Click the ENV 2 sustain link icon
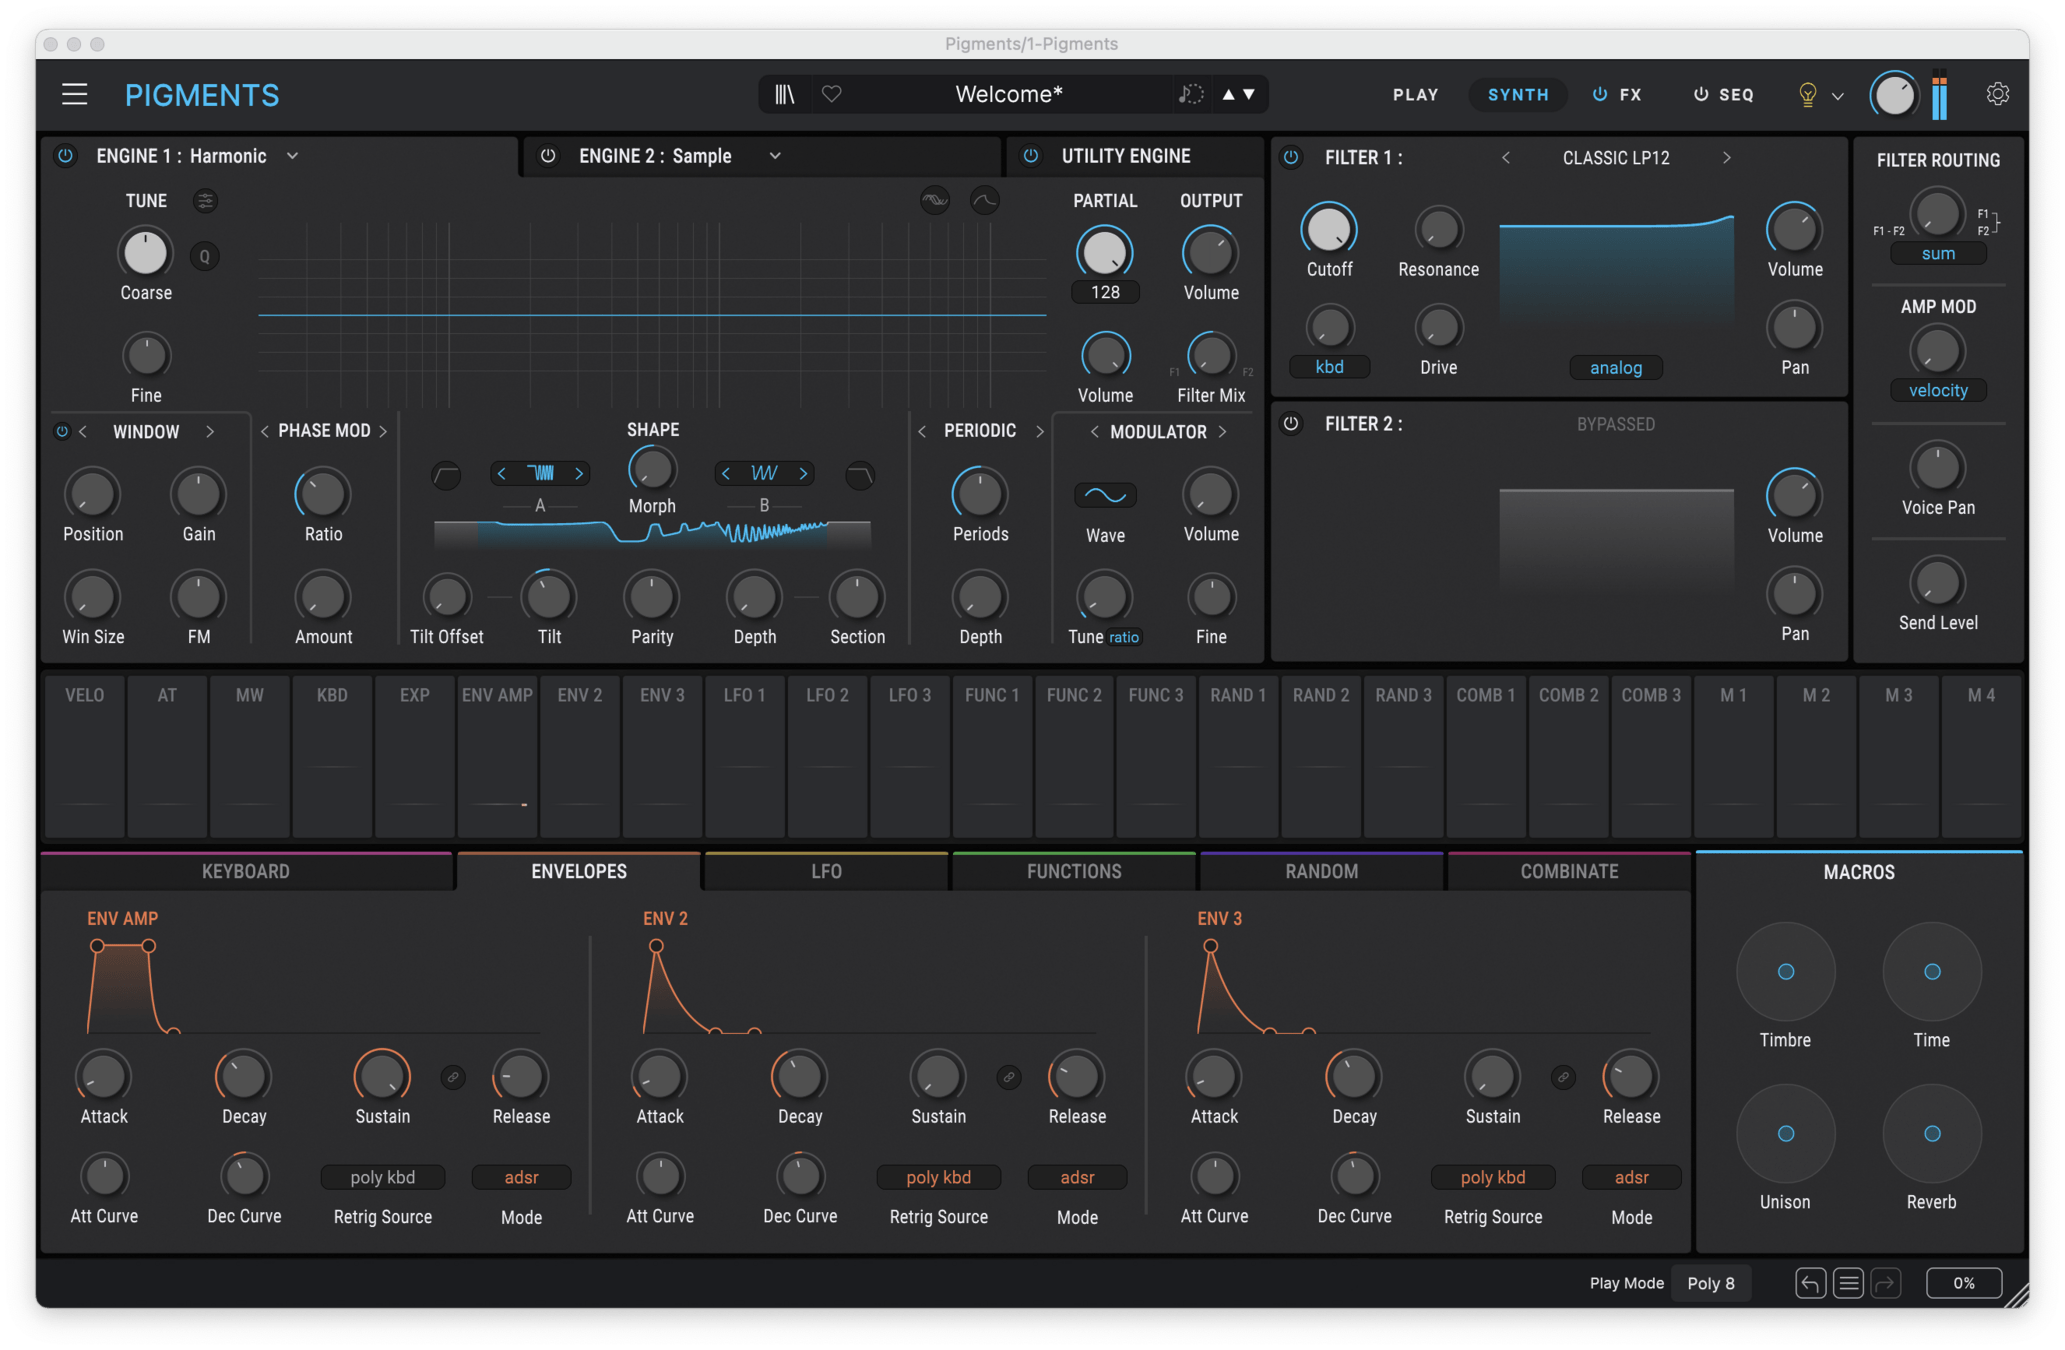The height and width of the screenshot is (1350, 2065). pos(1009,1077)
